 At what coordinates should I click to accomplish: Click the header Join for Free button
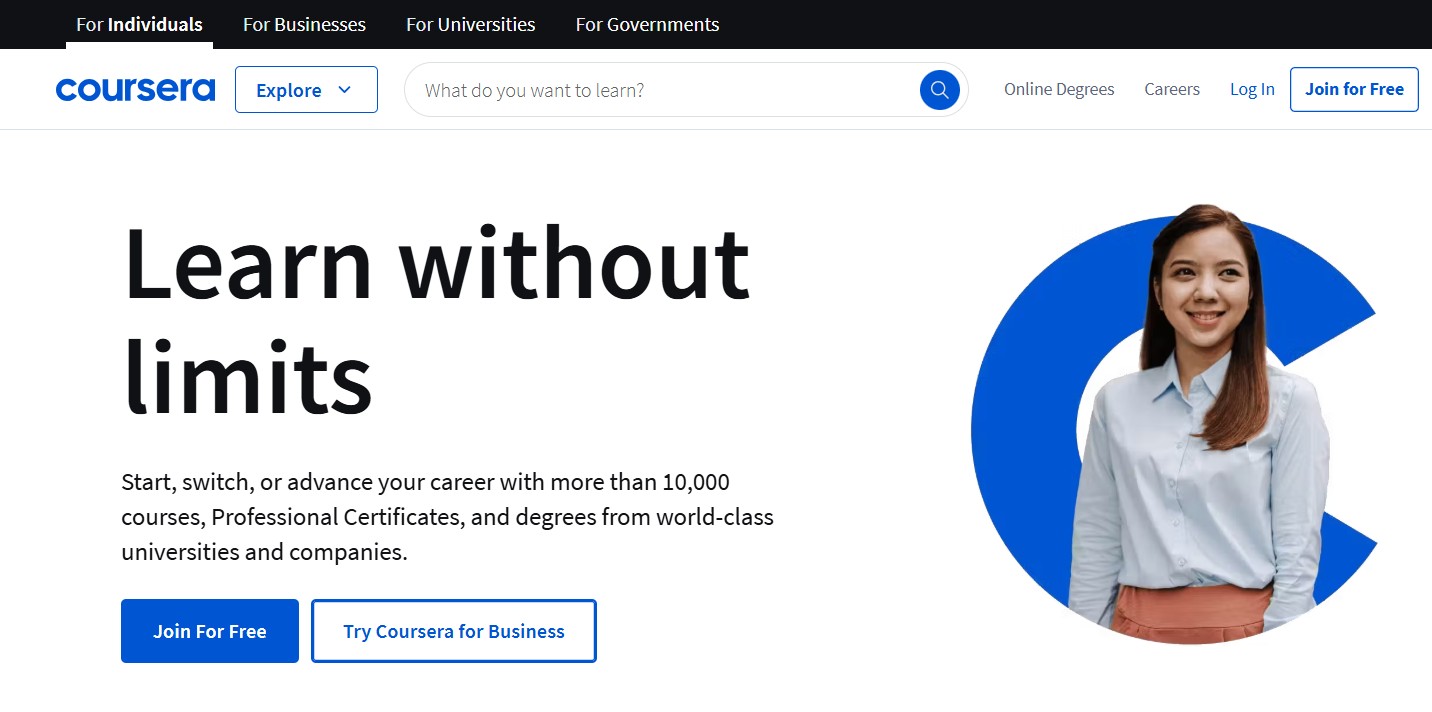click(x=1354, y=89)
